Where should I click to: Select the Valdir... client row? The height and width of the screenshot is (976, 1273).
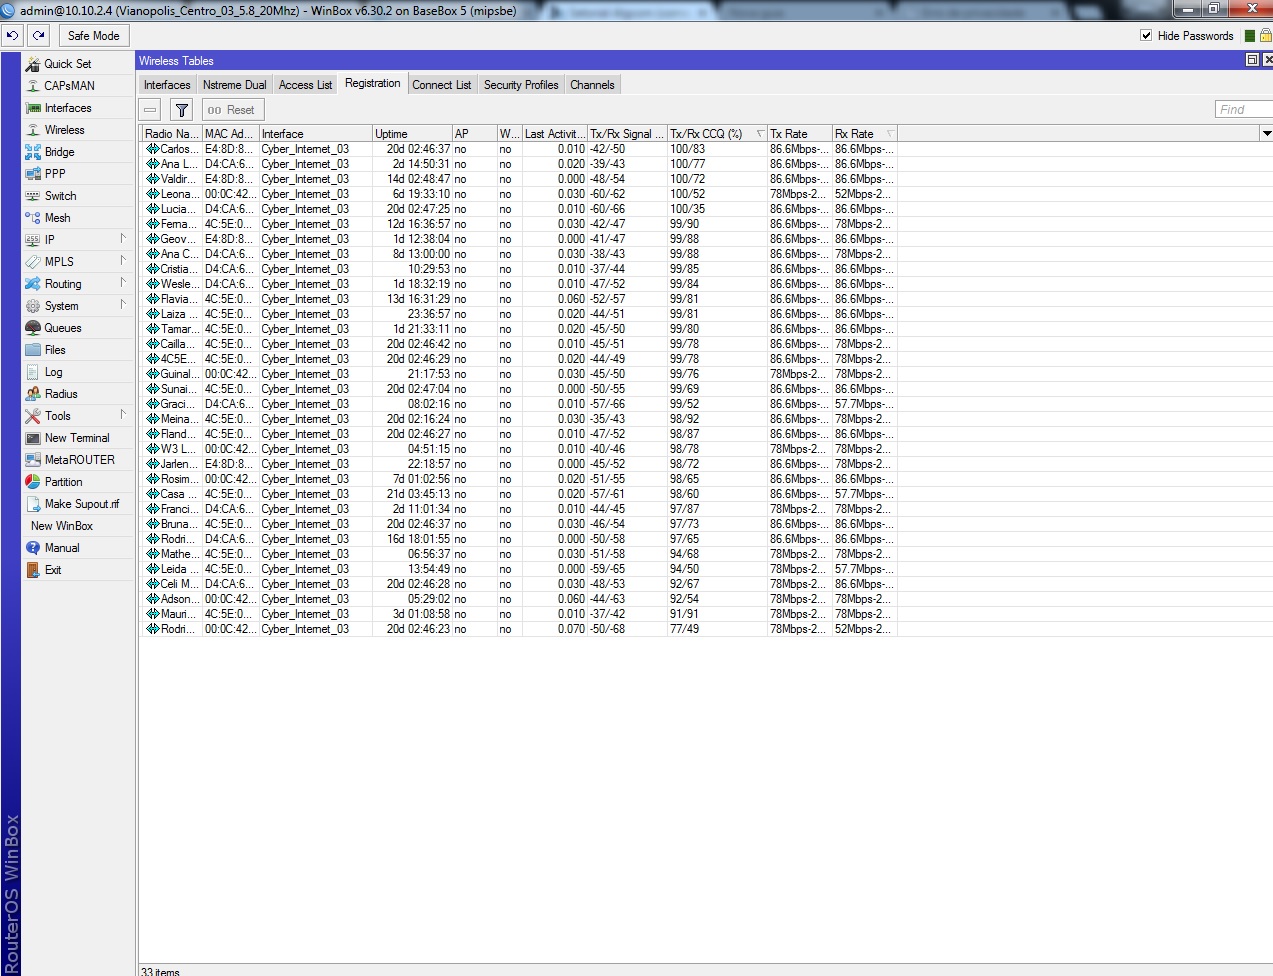click(x=519, y=179)
